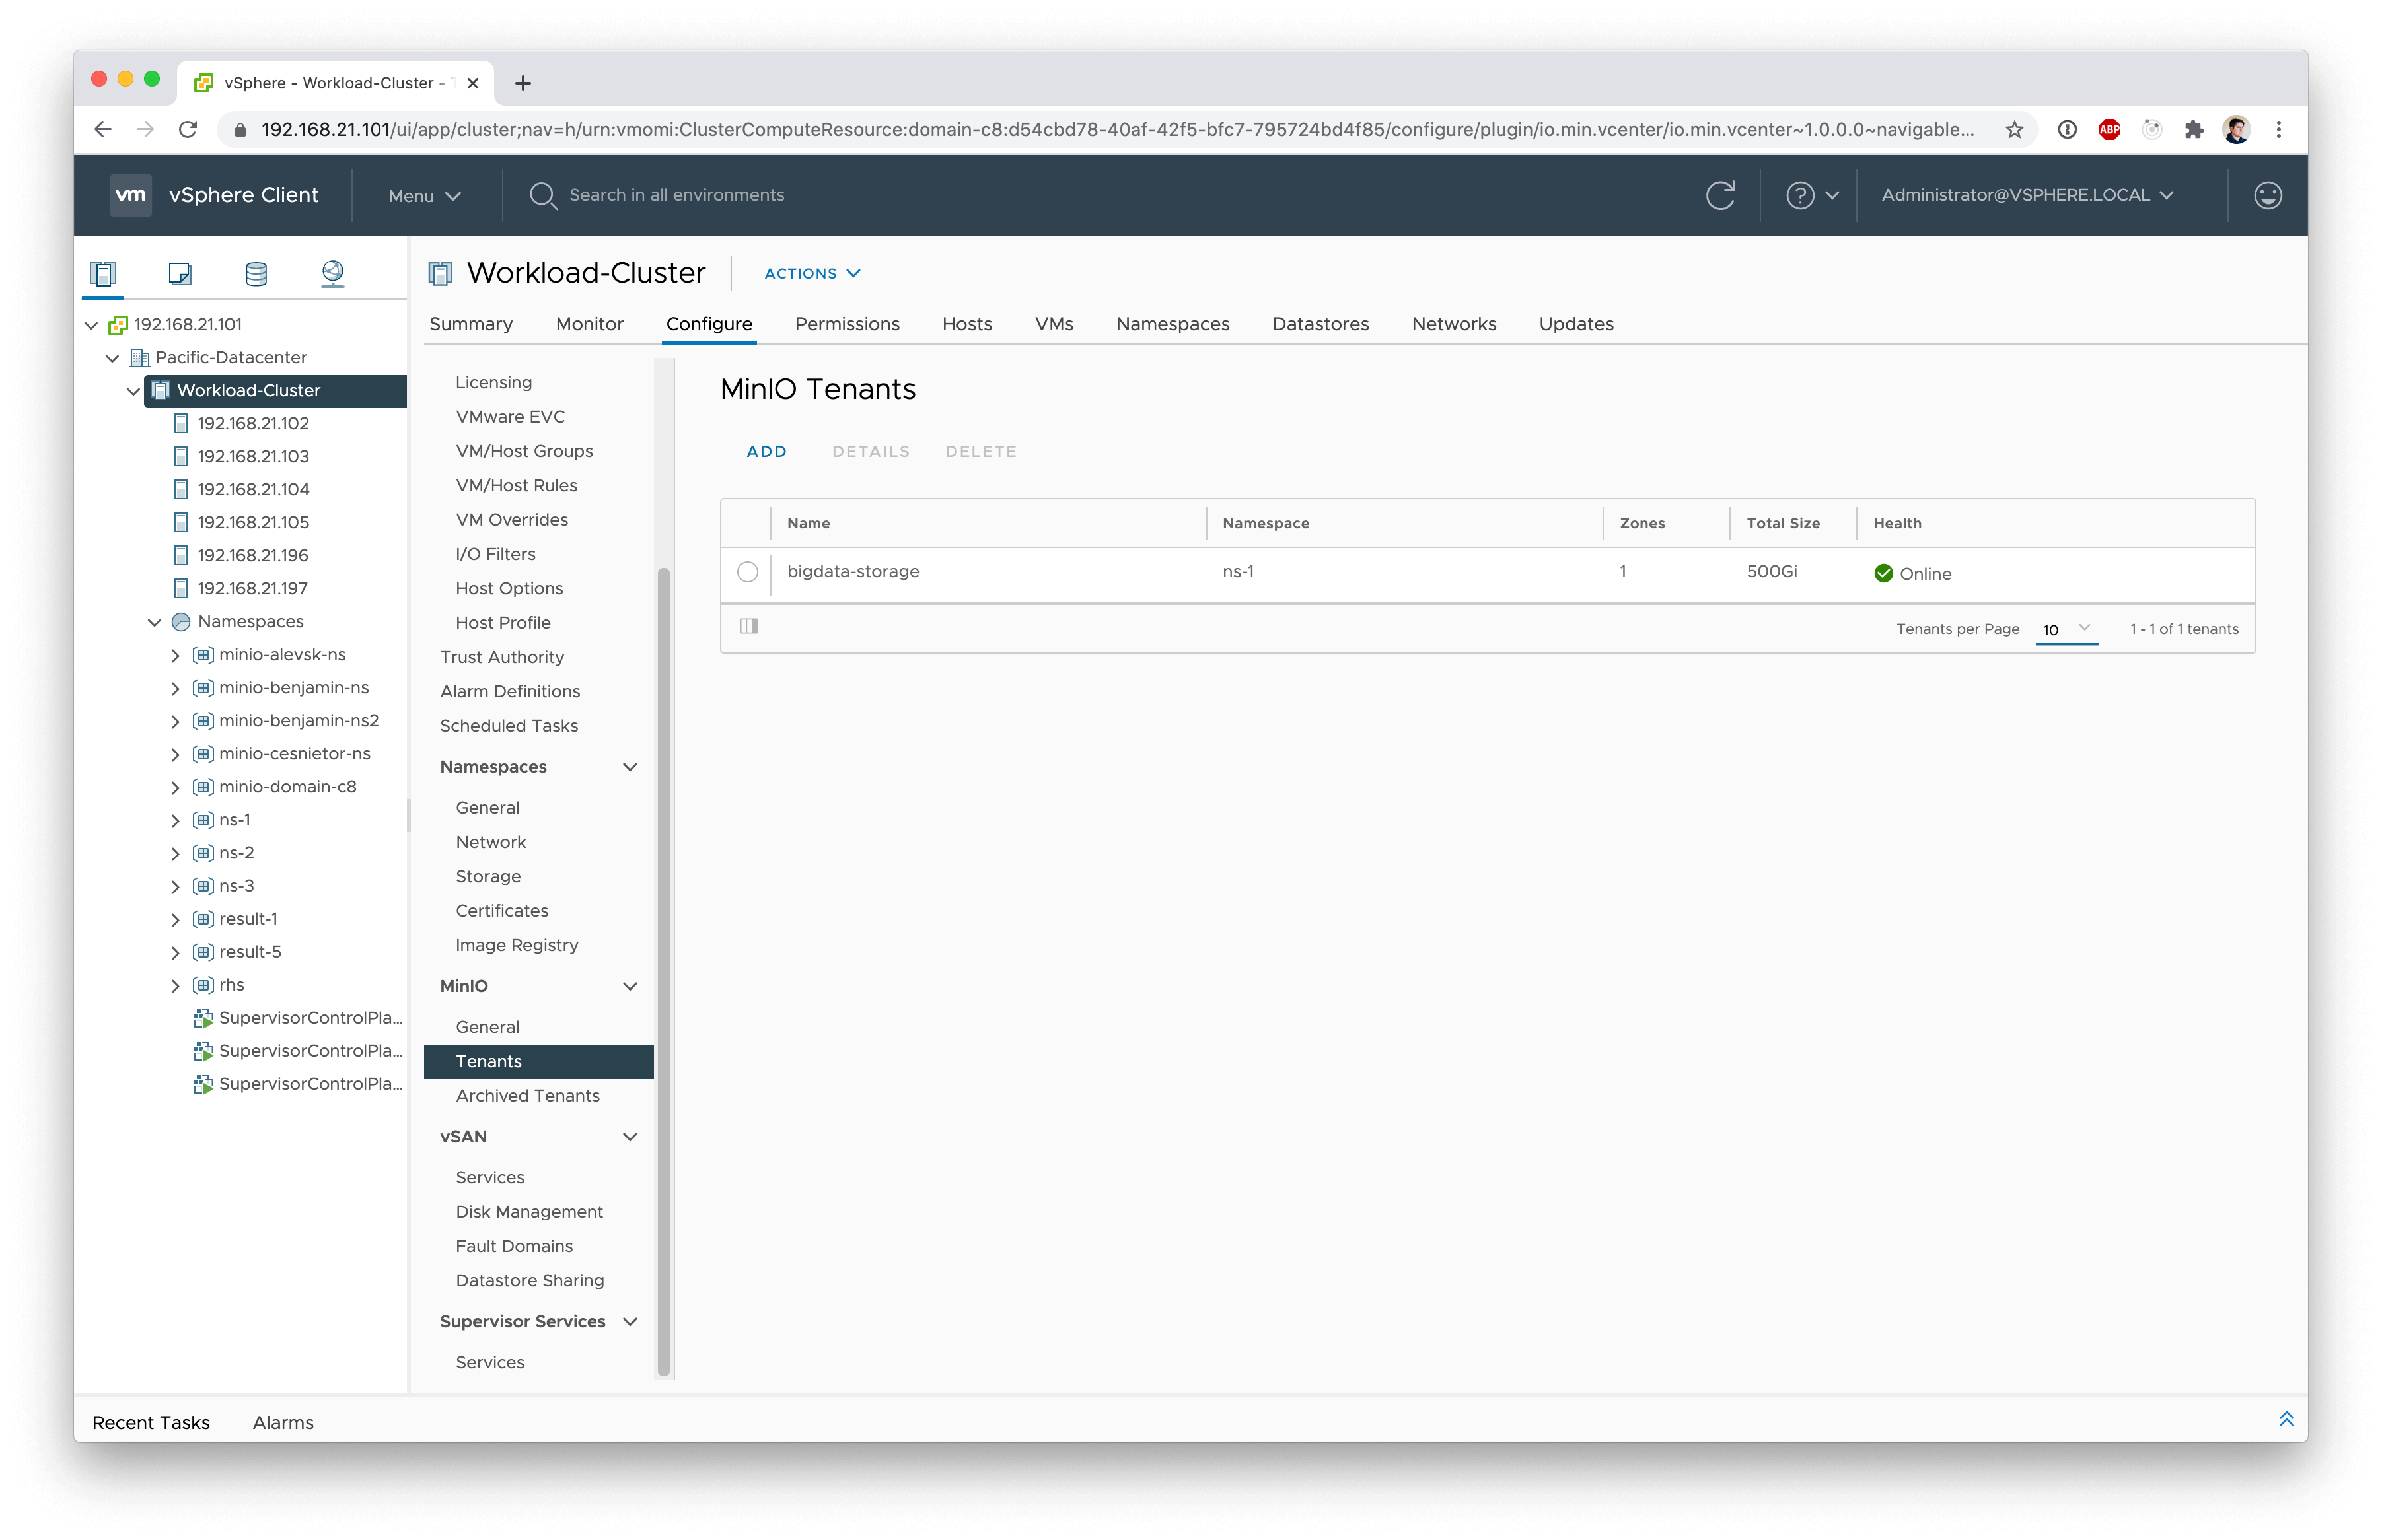Switch to the Monitor tab

589,324
